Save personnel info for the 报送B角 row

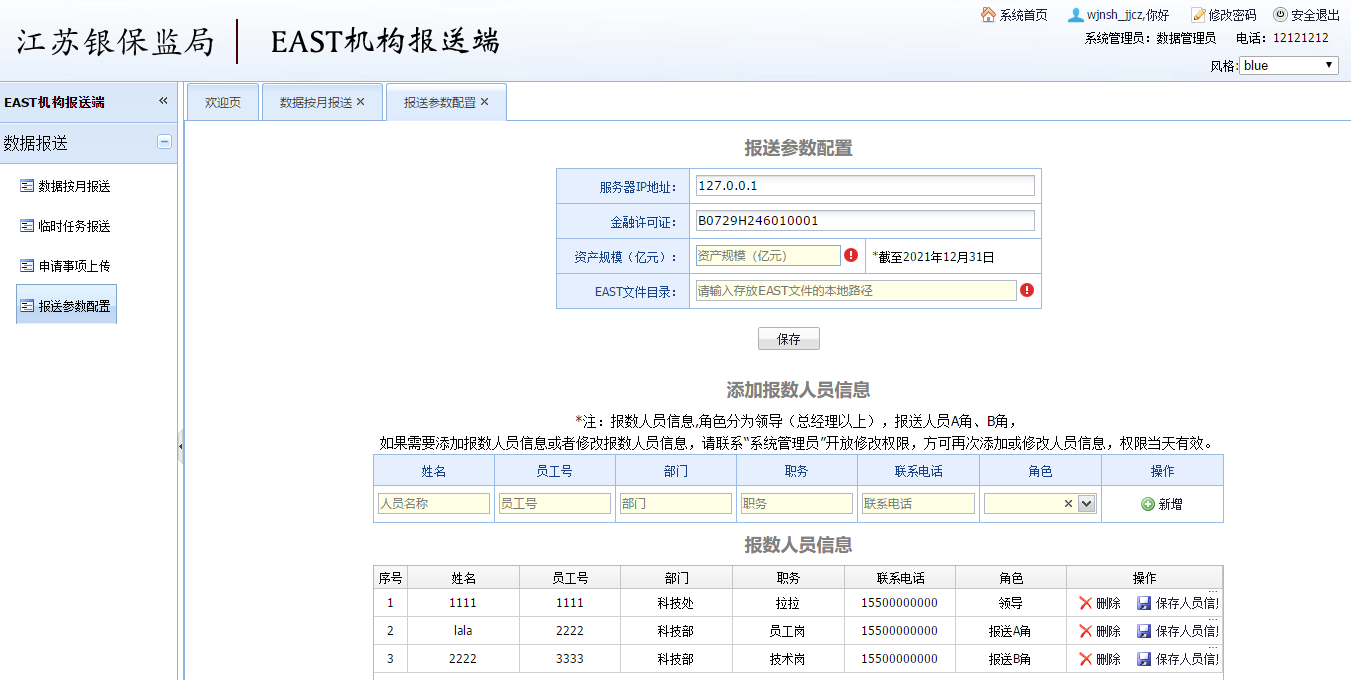[x=1178, y=659]
